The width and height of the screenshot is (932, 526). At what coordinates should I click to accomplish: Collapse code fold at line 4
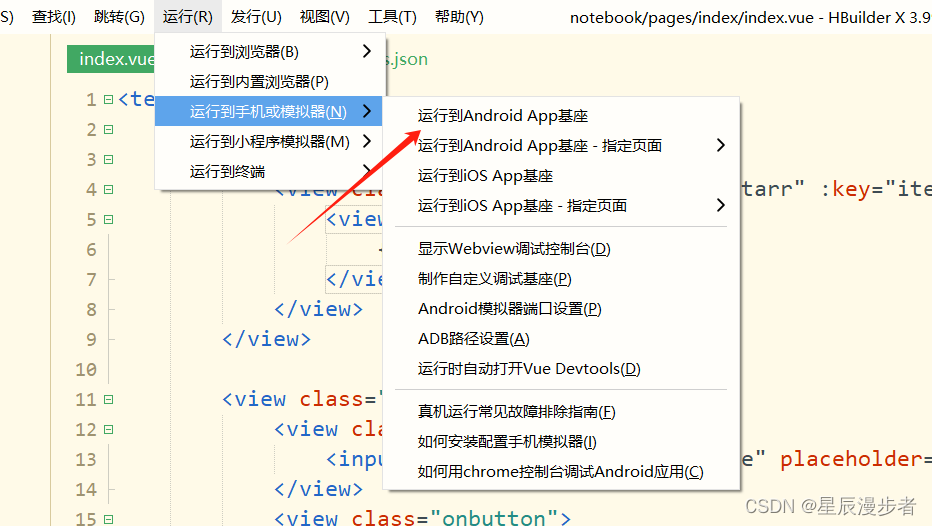pyautogui.click(x=108, y=190)
